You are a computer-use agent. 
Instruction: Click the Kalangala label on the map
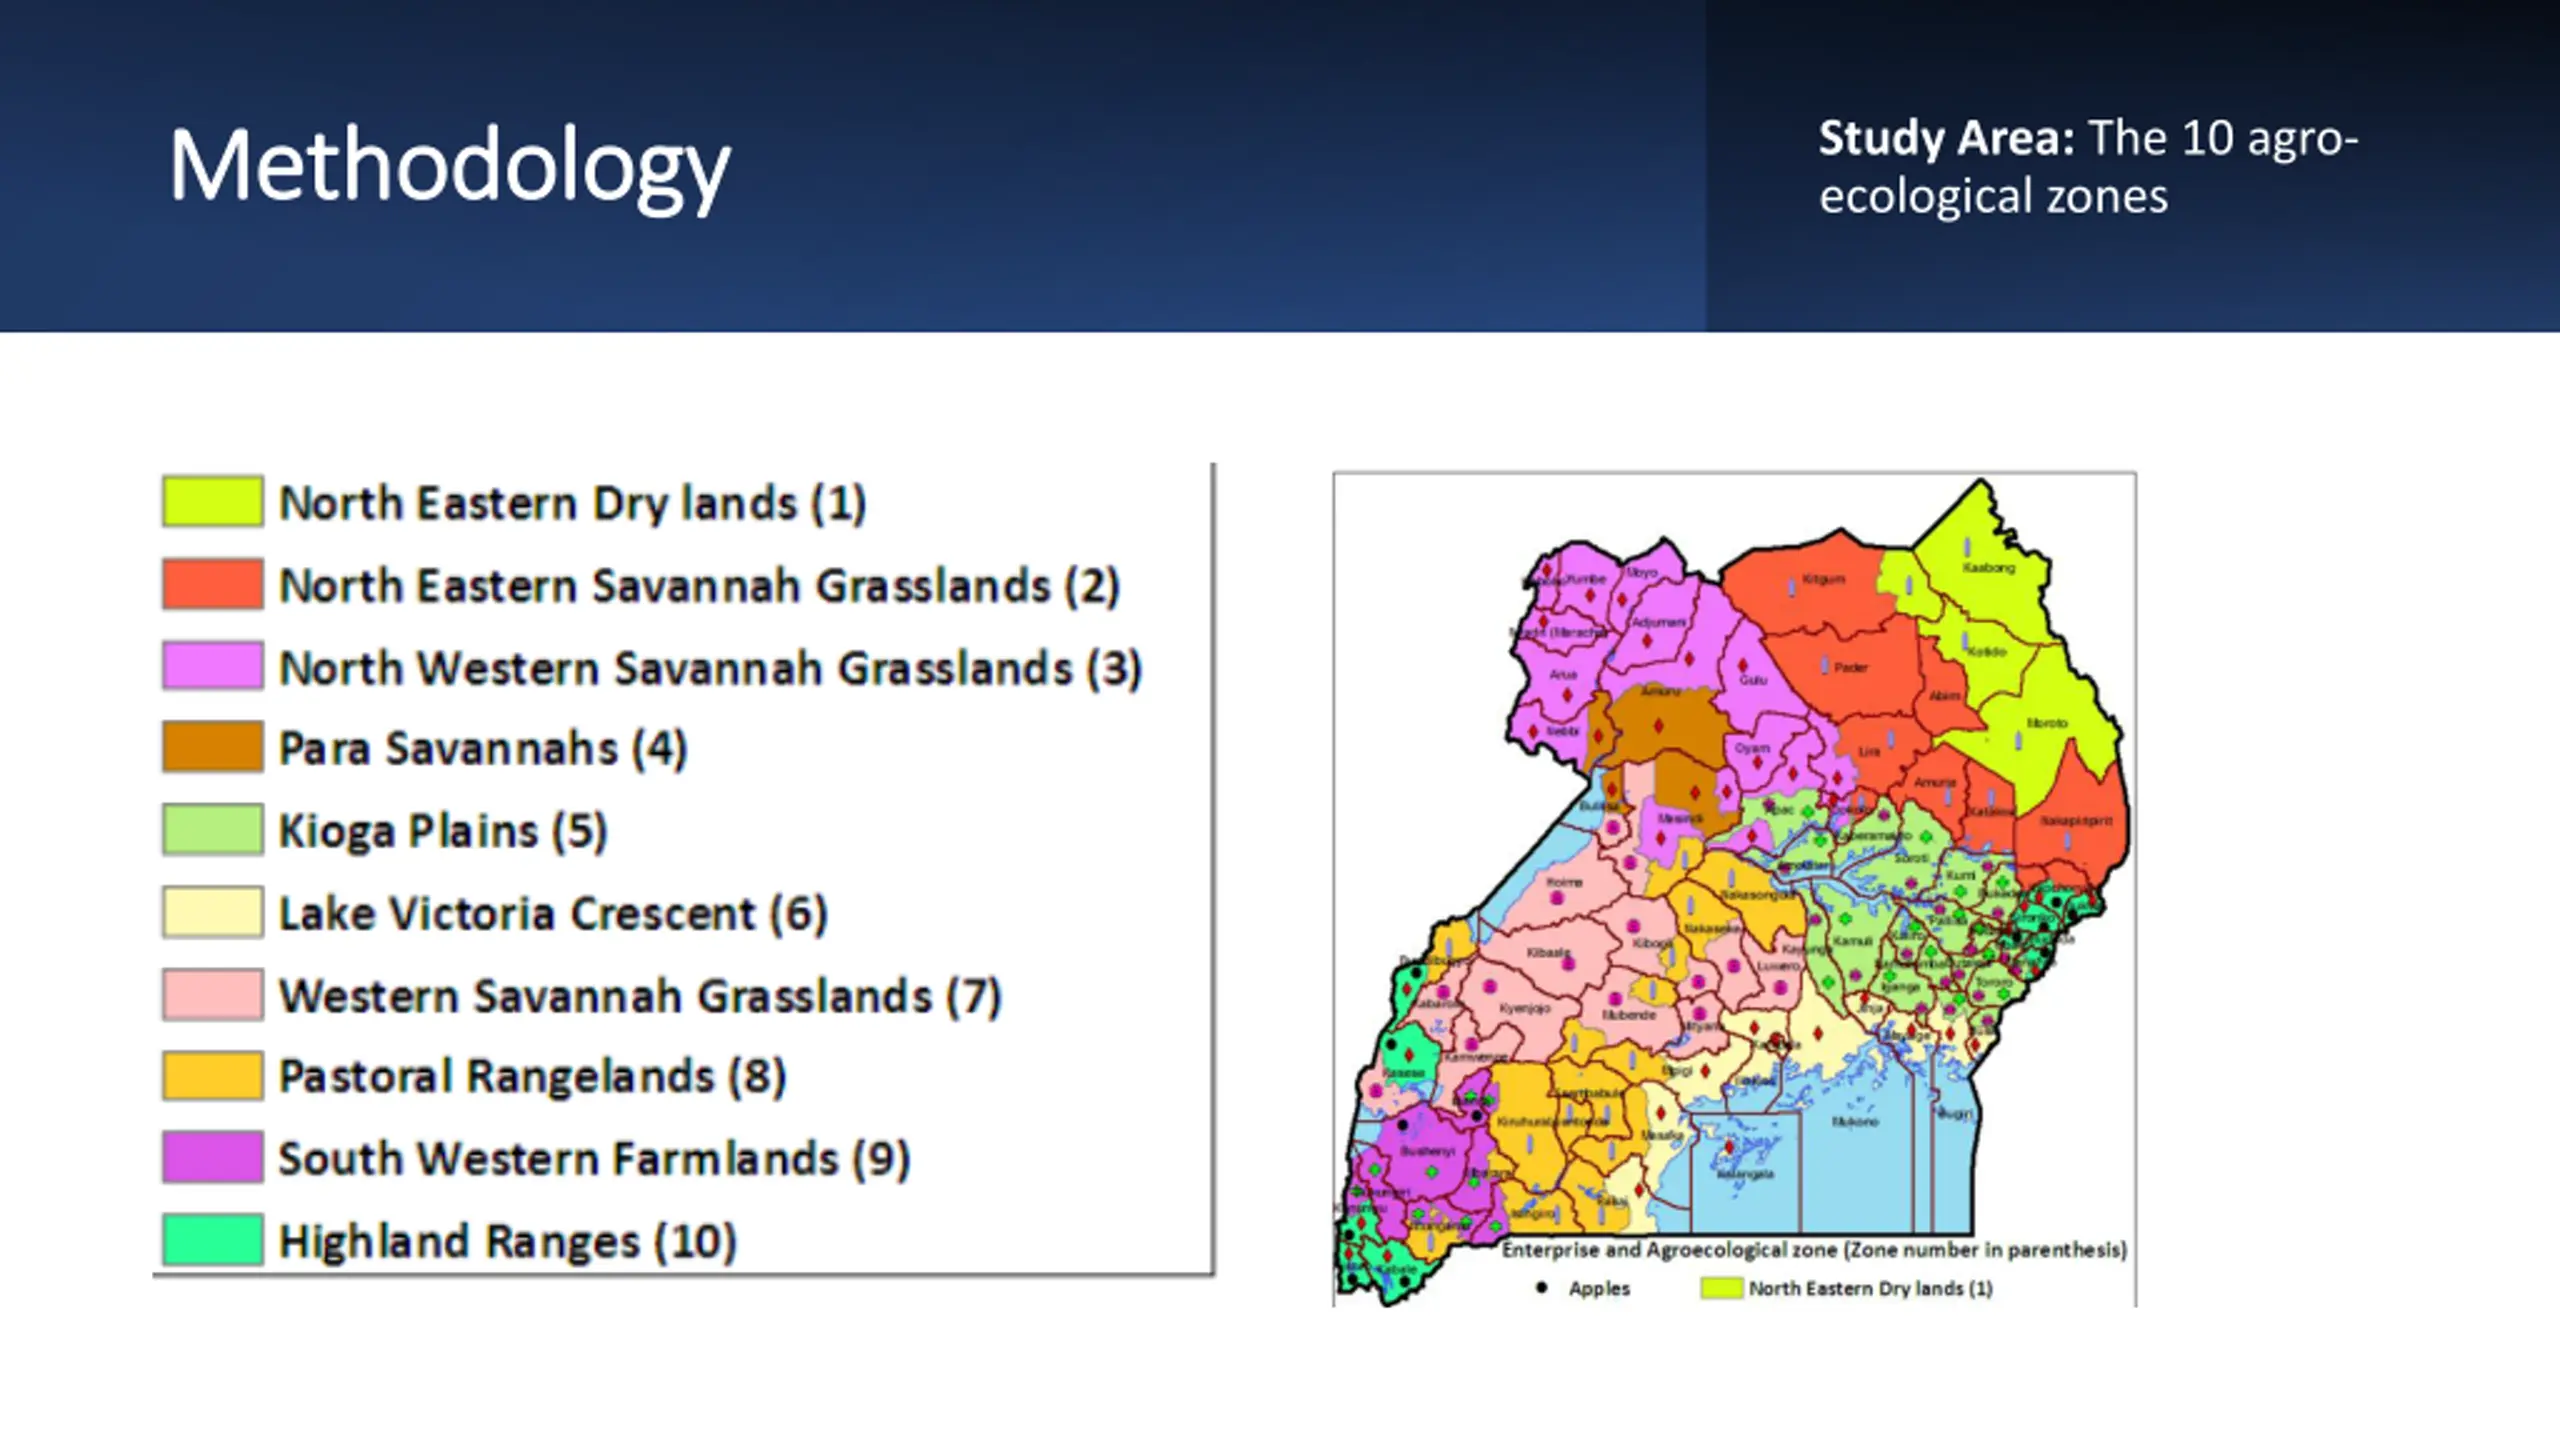[1746, 1174]
